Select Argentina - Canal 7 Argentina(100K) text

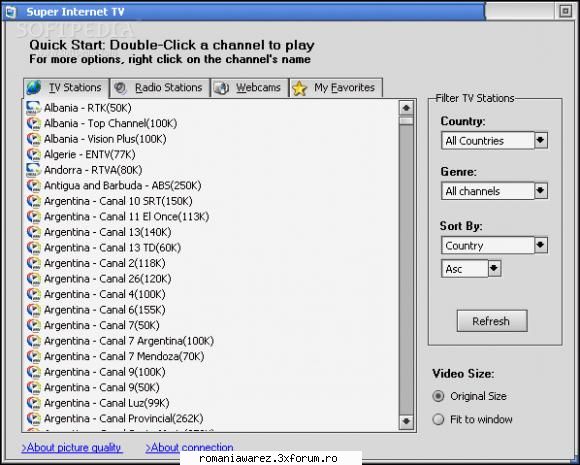click(x=129, y=341)
